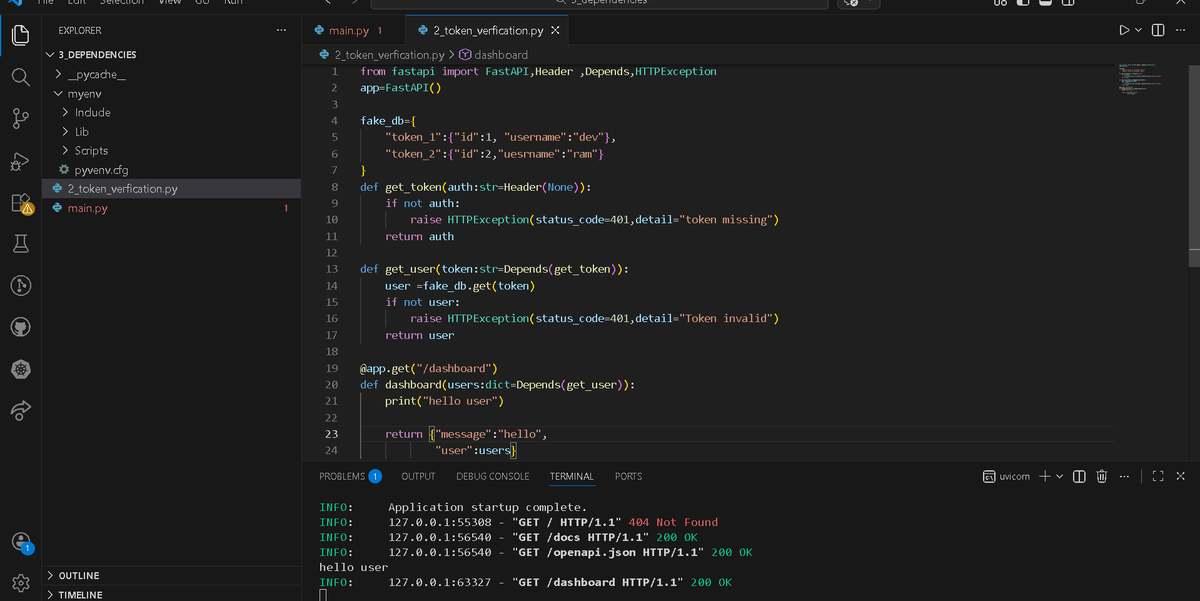Open Explorer views and more actions ellipsis

[x=281, y=31]
